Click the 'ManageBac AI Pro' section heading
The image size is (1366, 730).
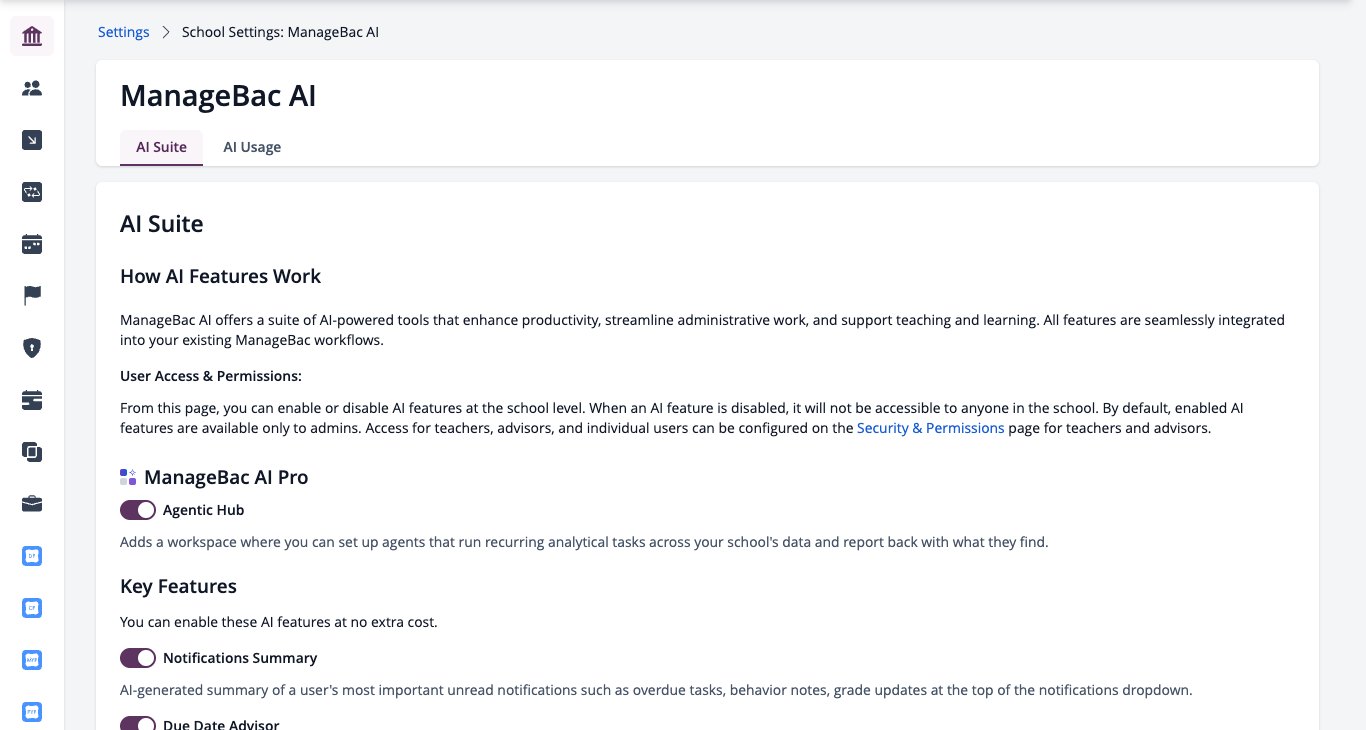[x=226, y=477]
